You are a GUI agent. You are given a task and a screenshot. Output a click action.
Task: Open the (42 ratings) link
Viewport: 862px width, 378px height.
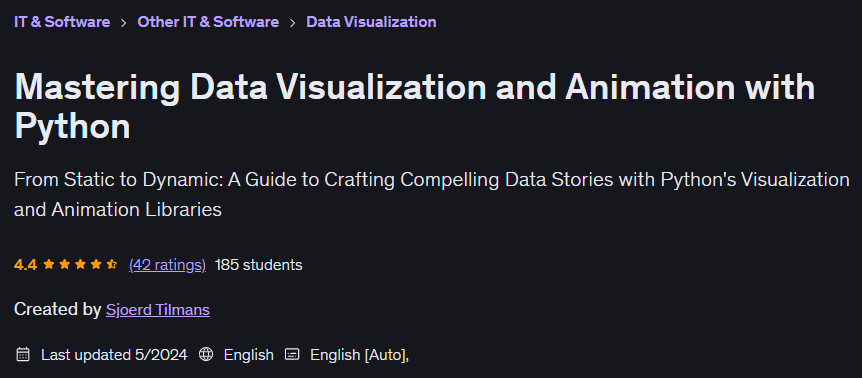[167, 265]
